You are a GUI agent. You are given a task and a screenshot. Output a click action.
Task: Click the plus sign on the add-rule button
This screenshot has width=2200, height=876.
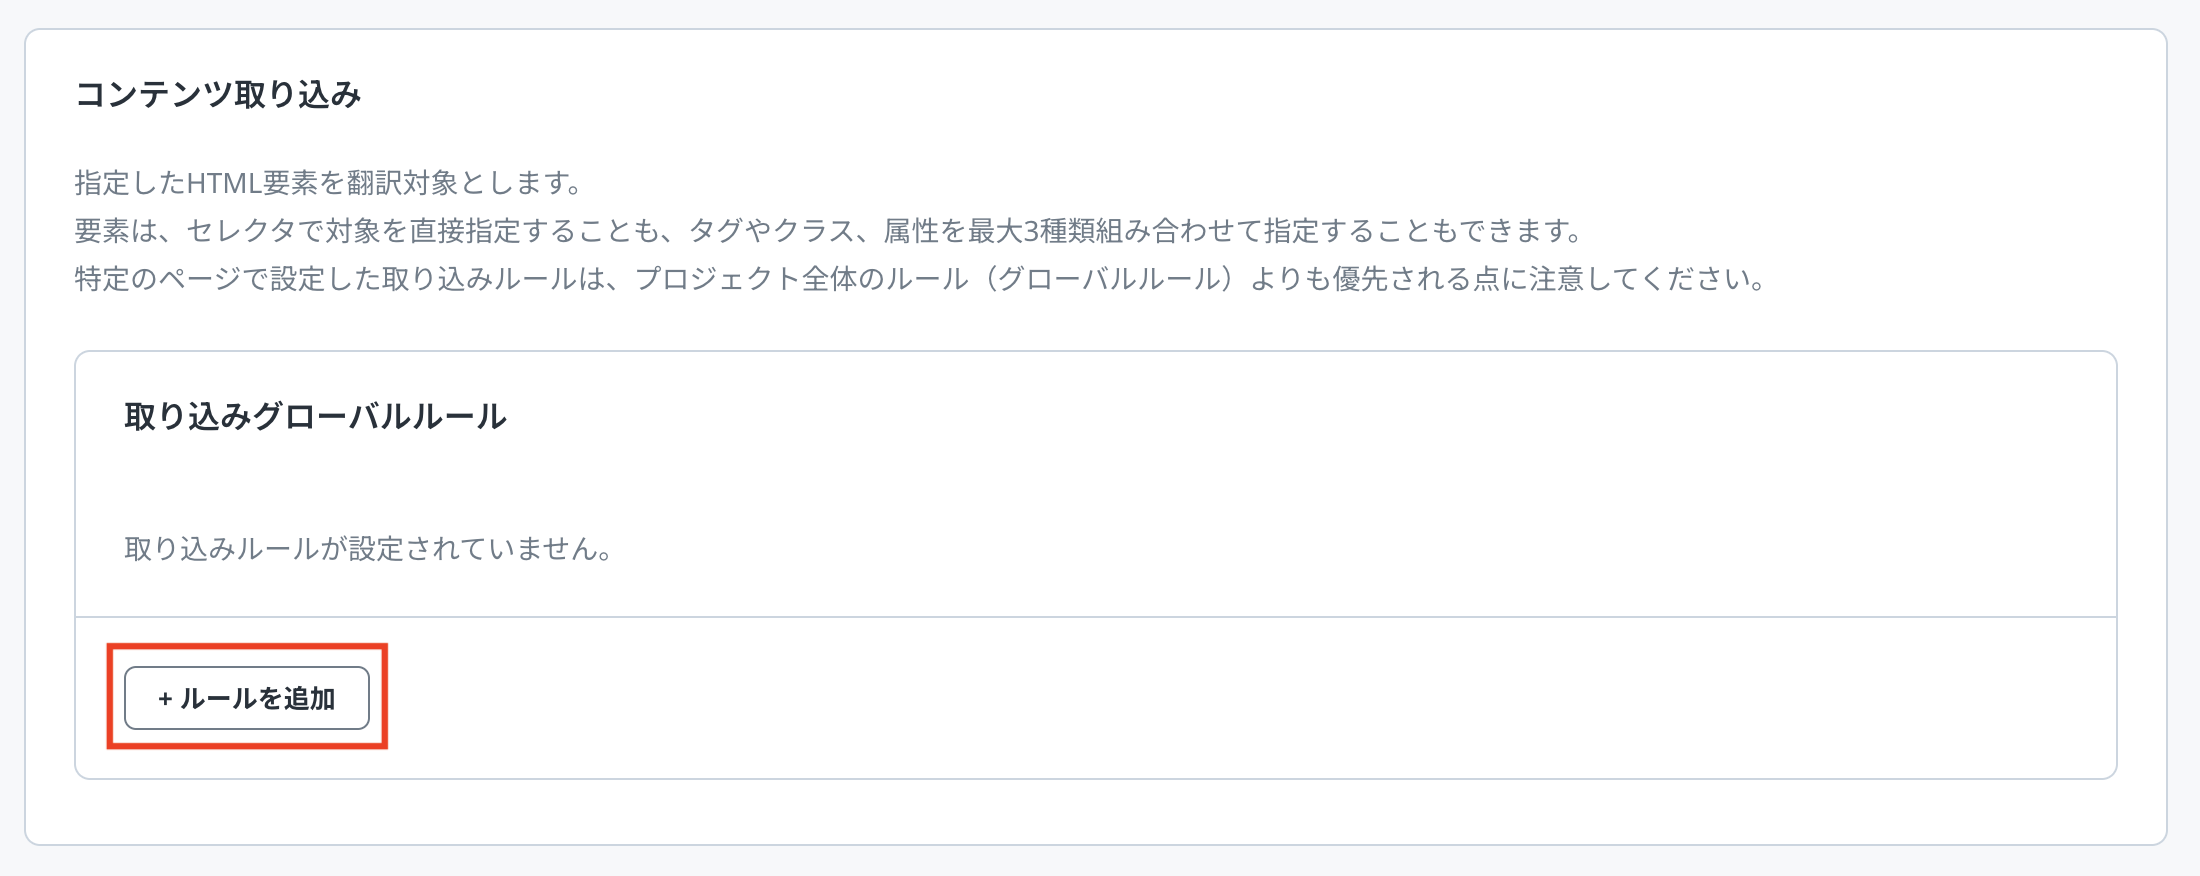[x=165, y=699]
